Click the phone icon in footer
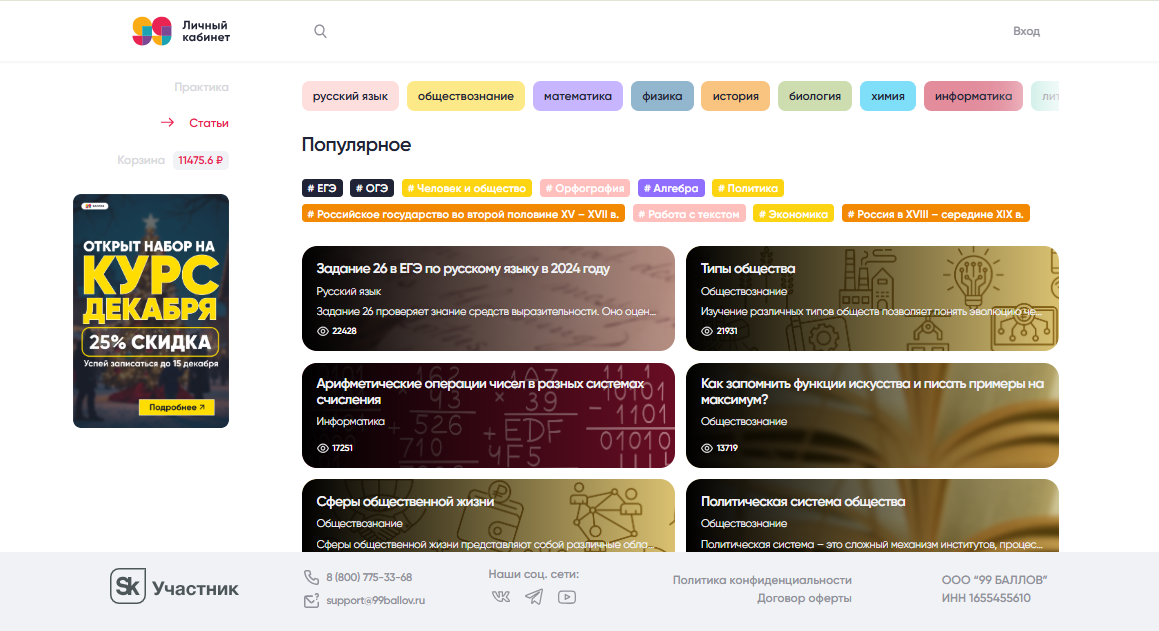The width and height of the screenshot is (1159, 631). coord(311,577)
